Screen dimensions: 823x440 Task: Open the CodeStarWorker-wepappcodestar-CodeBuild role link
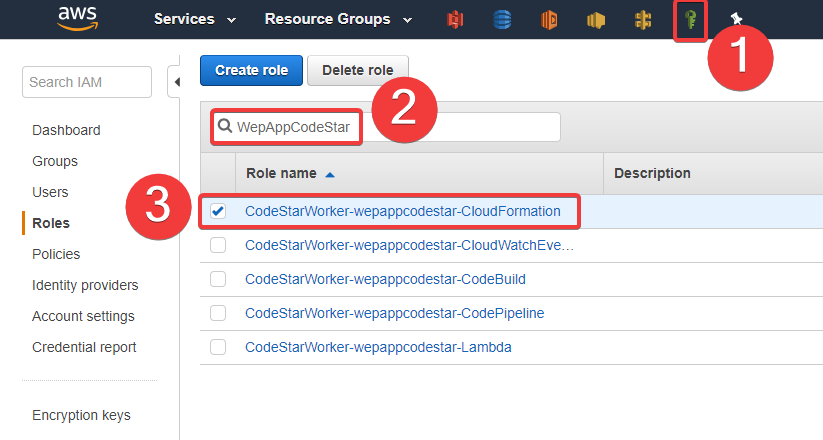click(x=385, y=279)
